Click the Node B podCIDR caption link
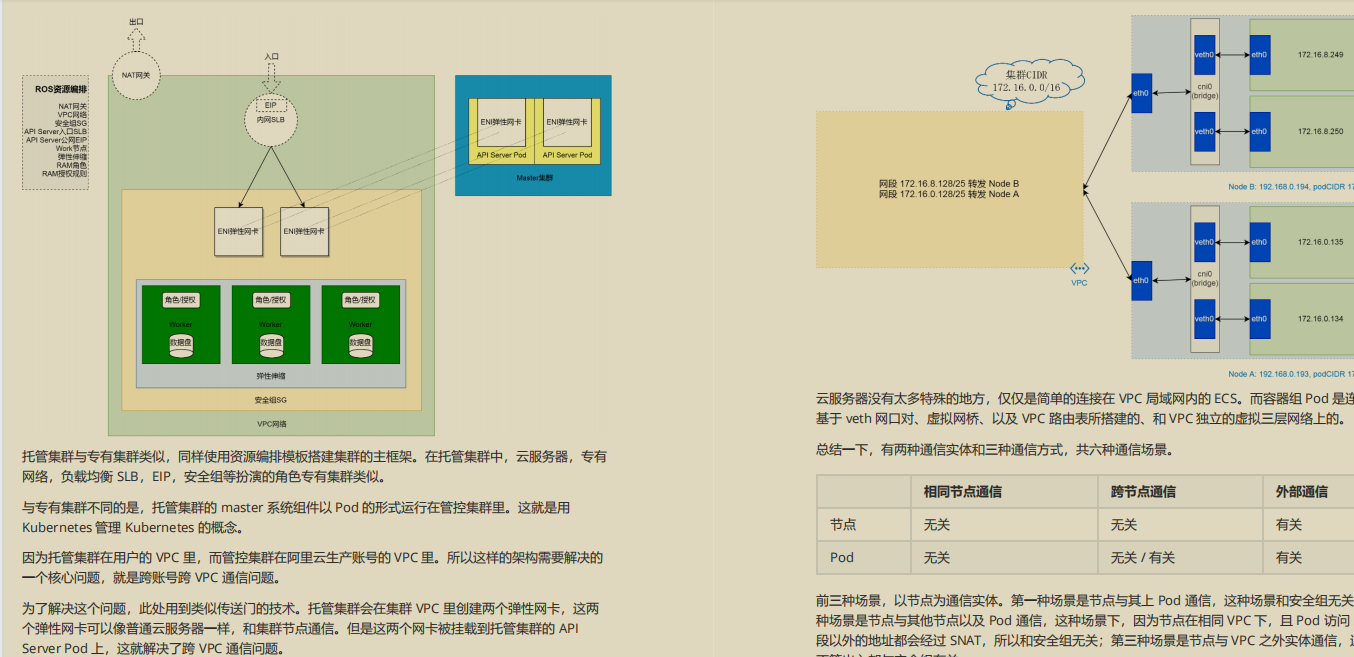Image resolution: width=1354 pixels, height=657 pixels. [1290, 187]
